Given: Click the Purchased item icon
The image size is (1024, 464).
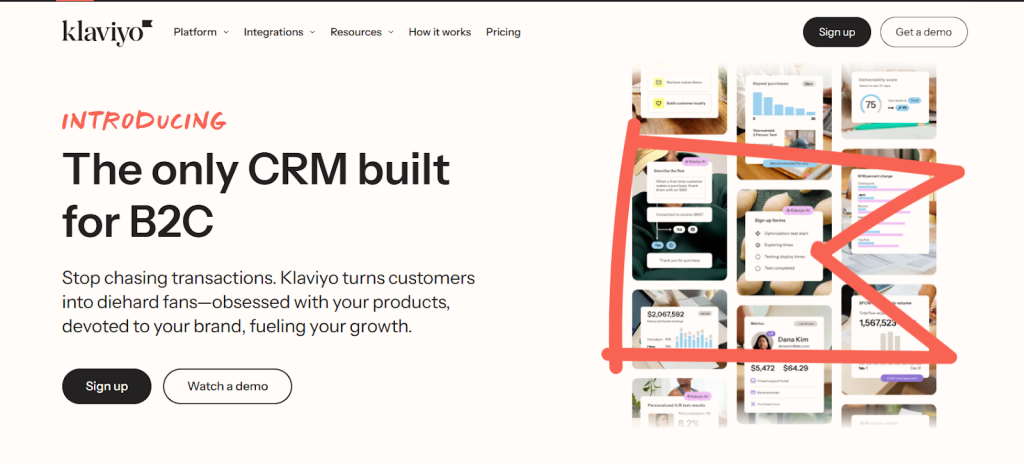Looking at the screenshot, I should point(753,404).
